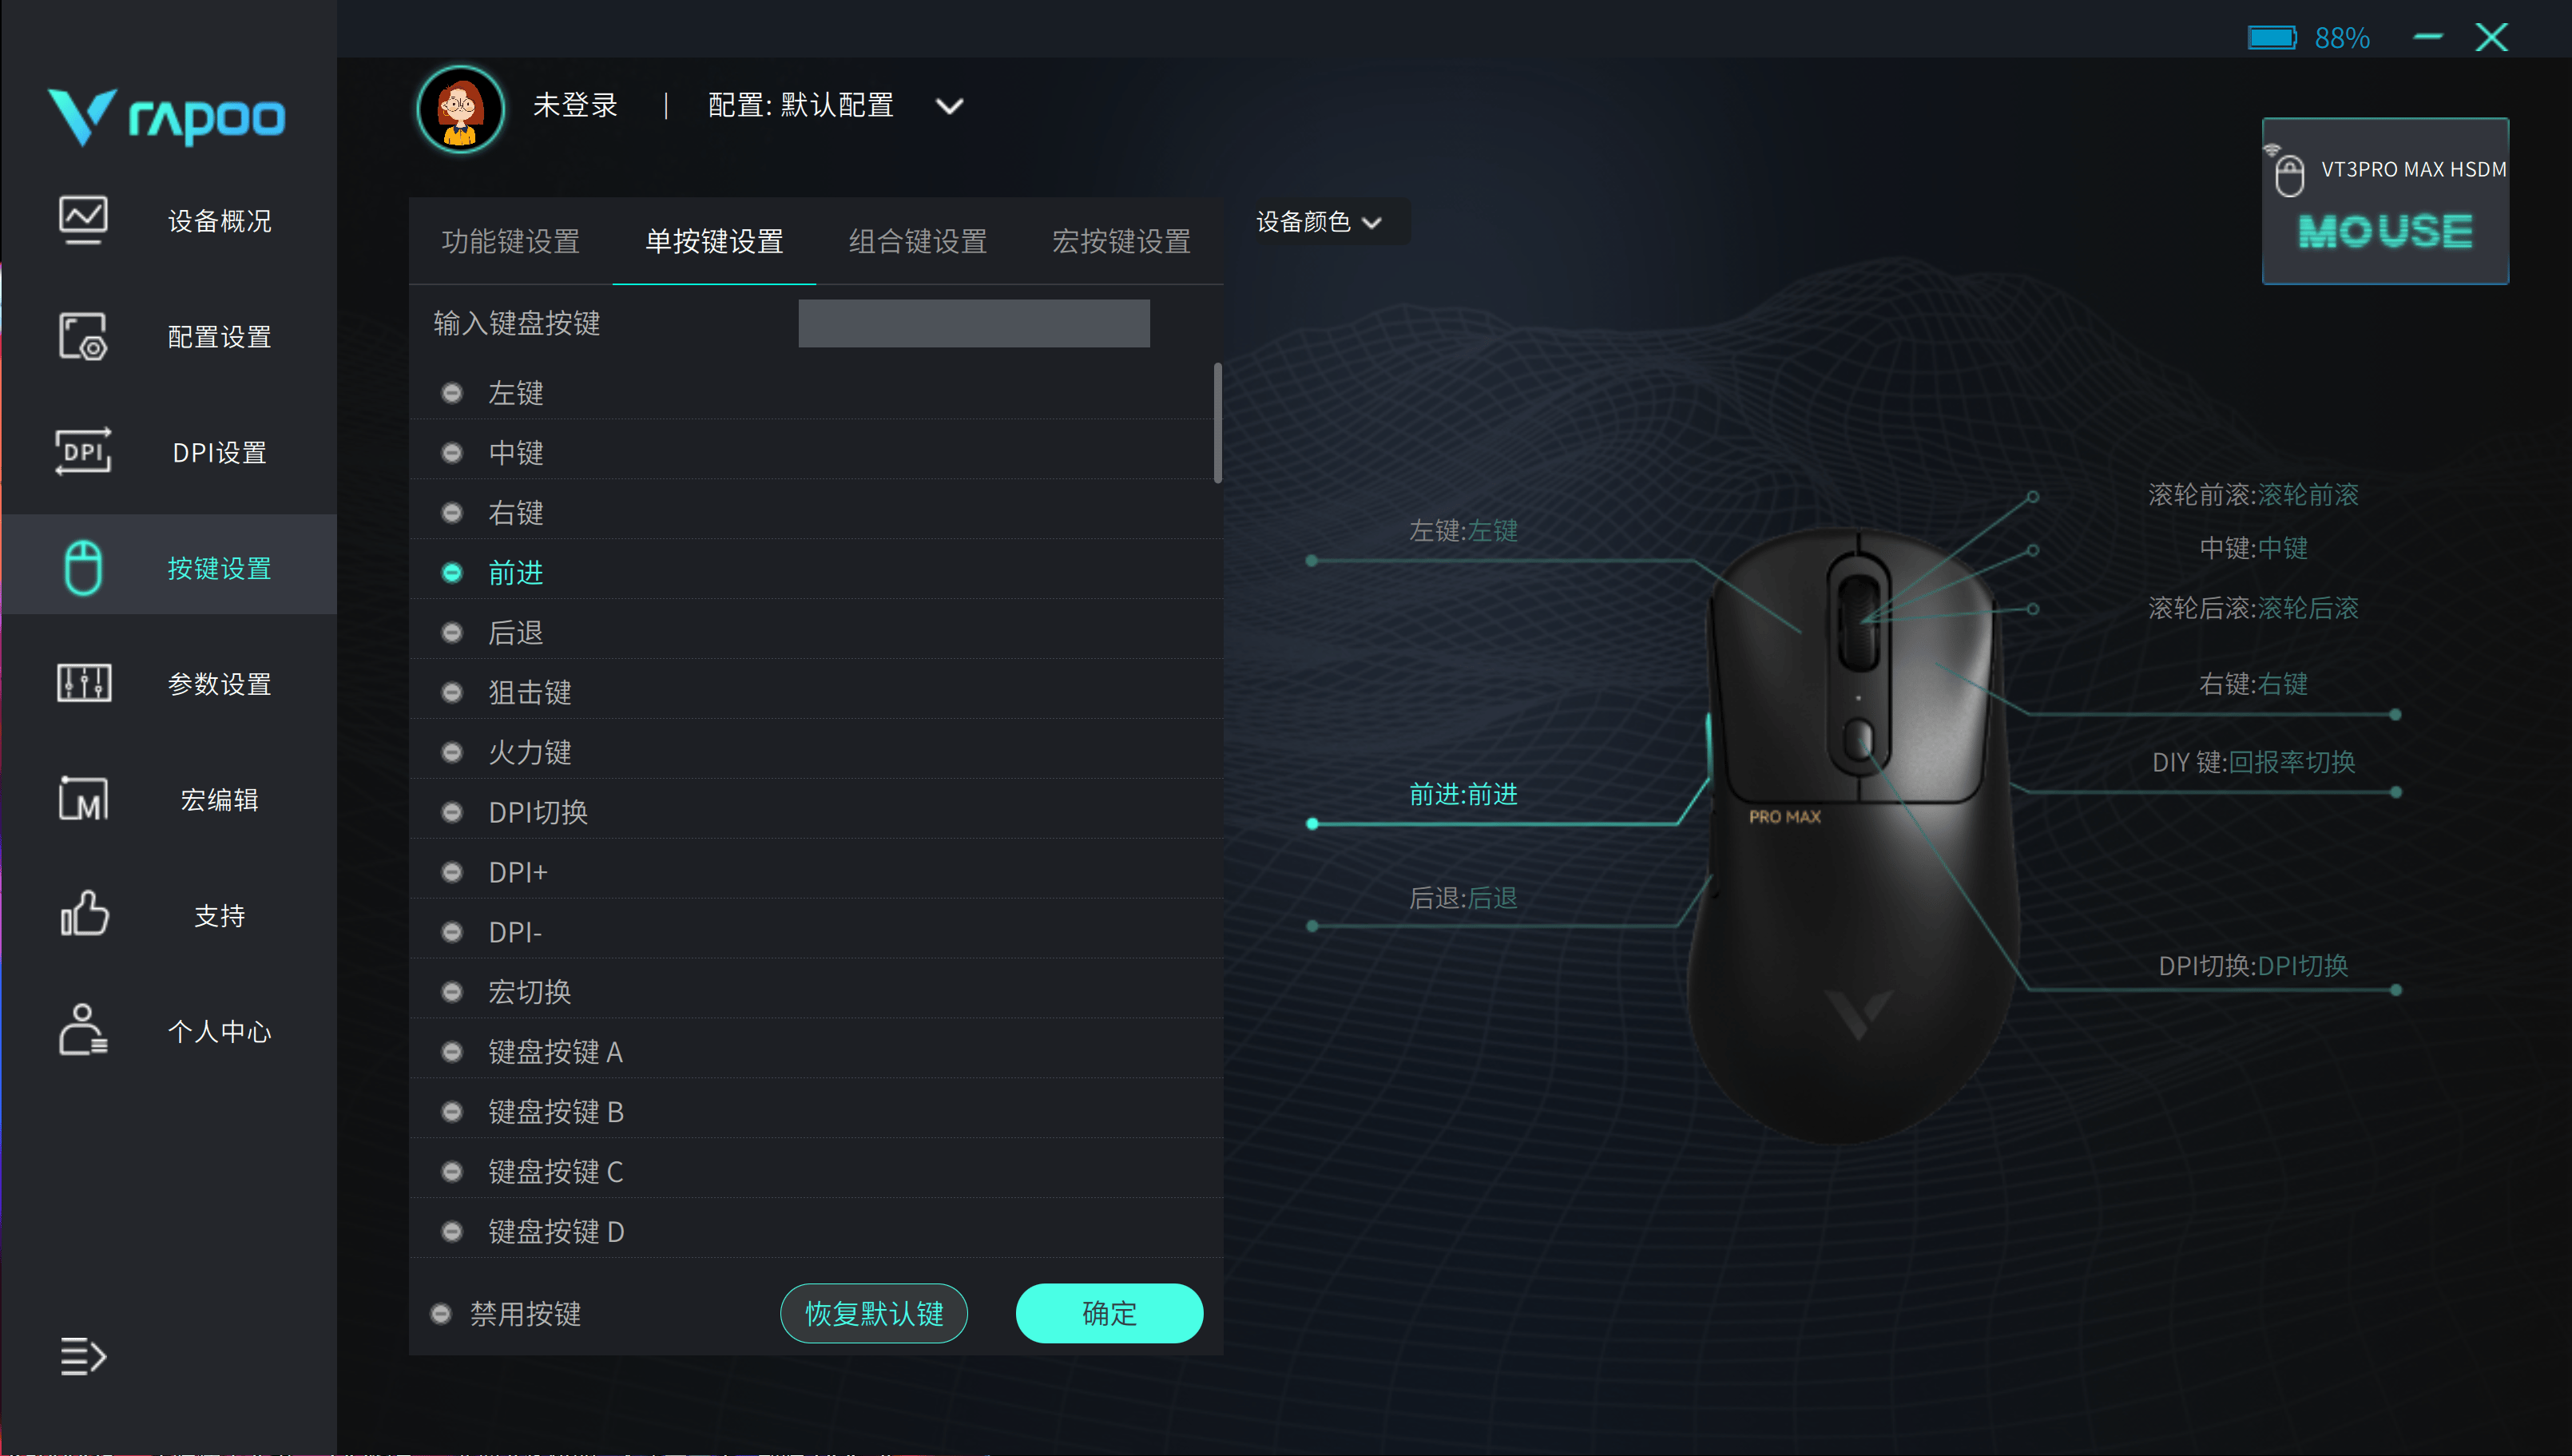Select the VT3PRO MAX HSDM device card

click(2385, 202)
